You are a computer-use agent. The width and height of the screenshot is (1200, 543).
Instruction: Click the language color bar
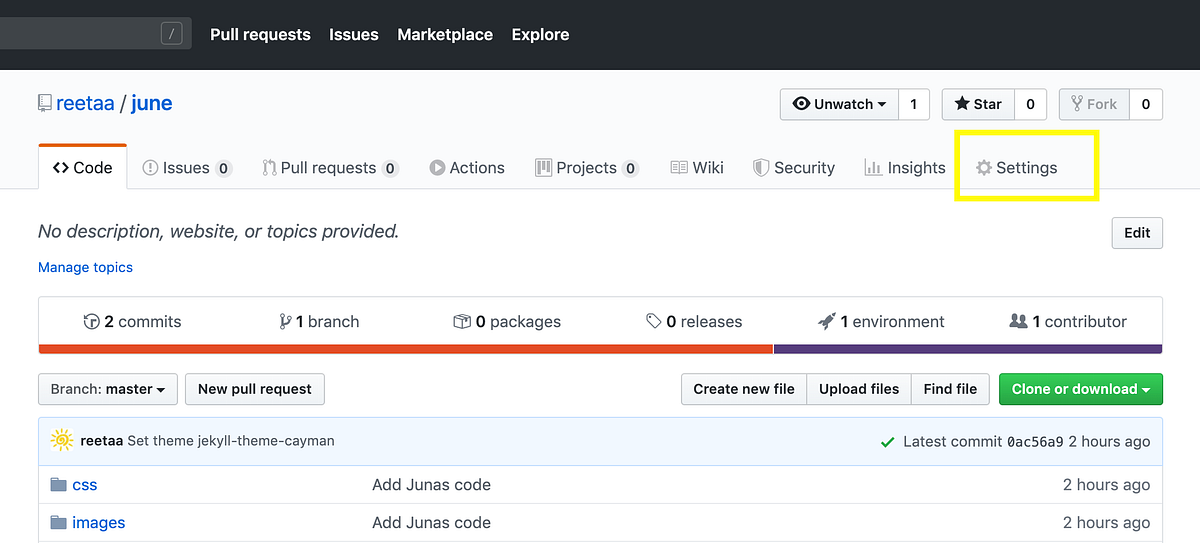tap(600, 349)
